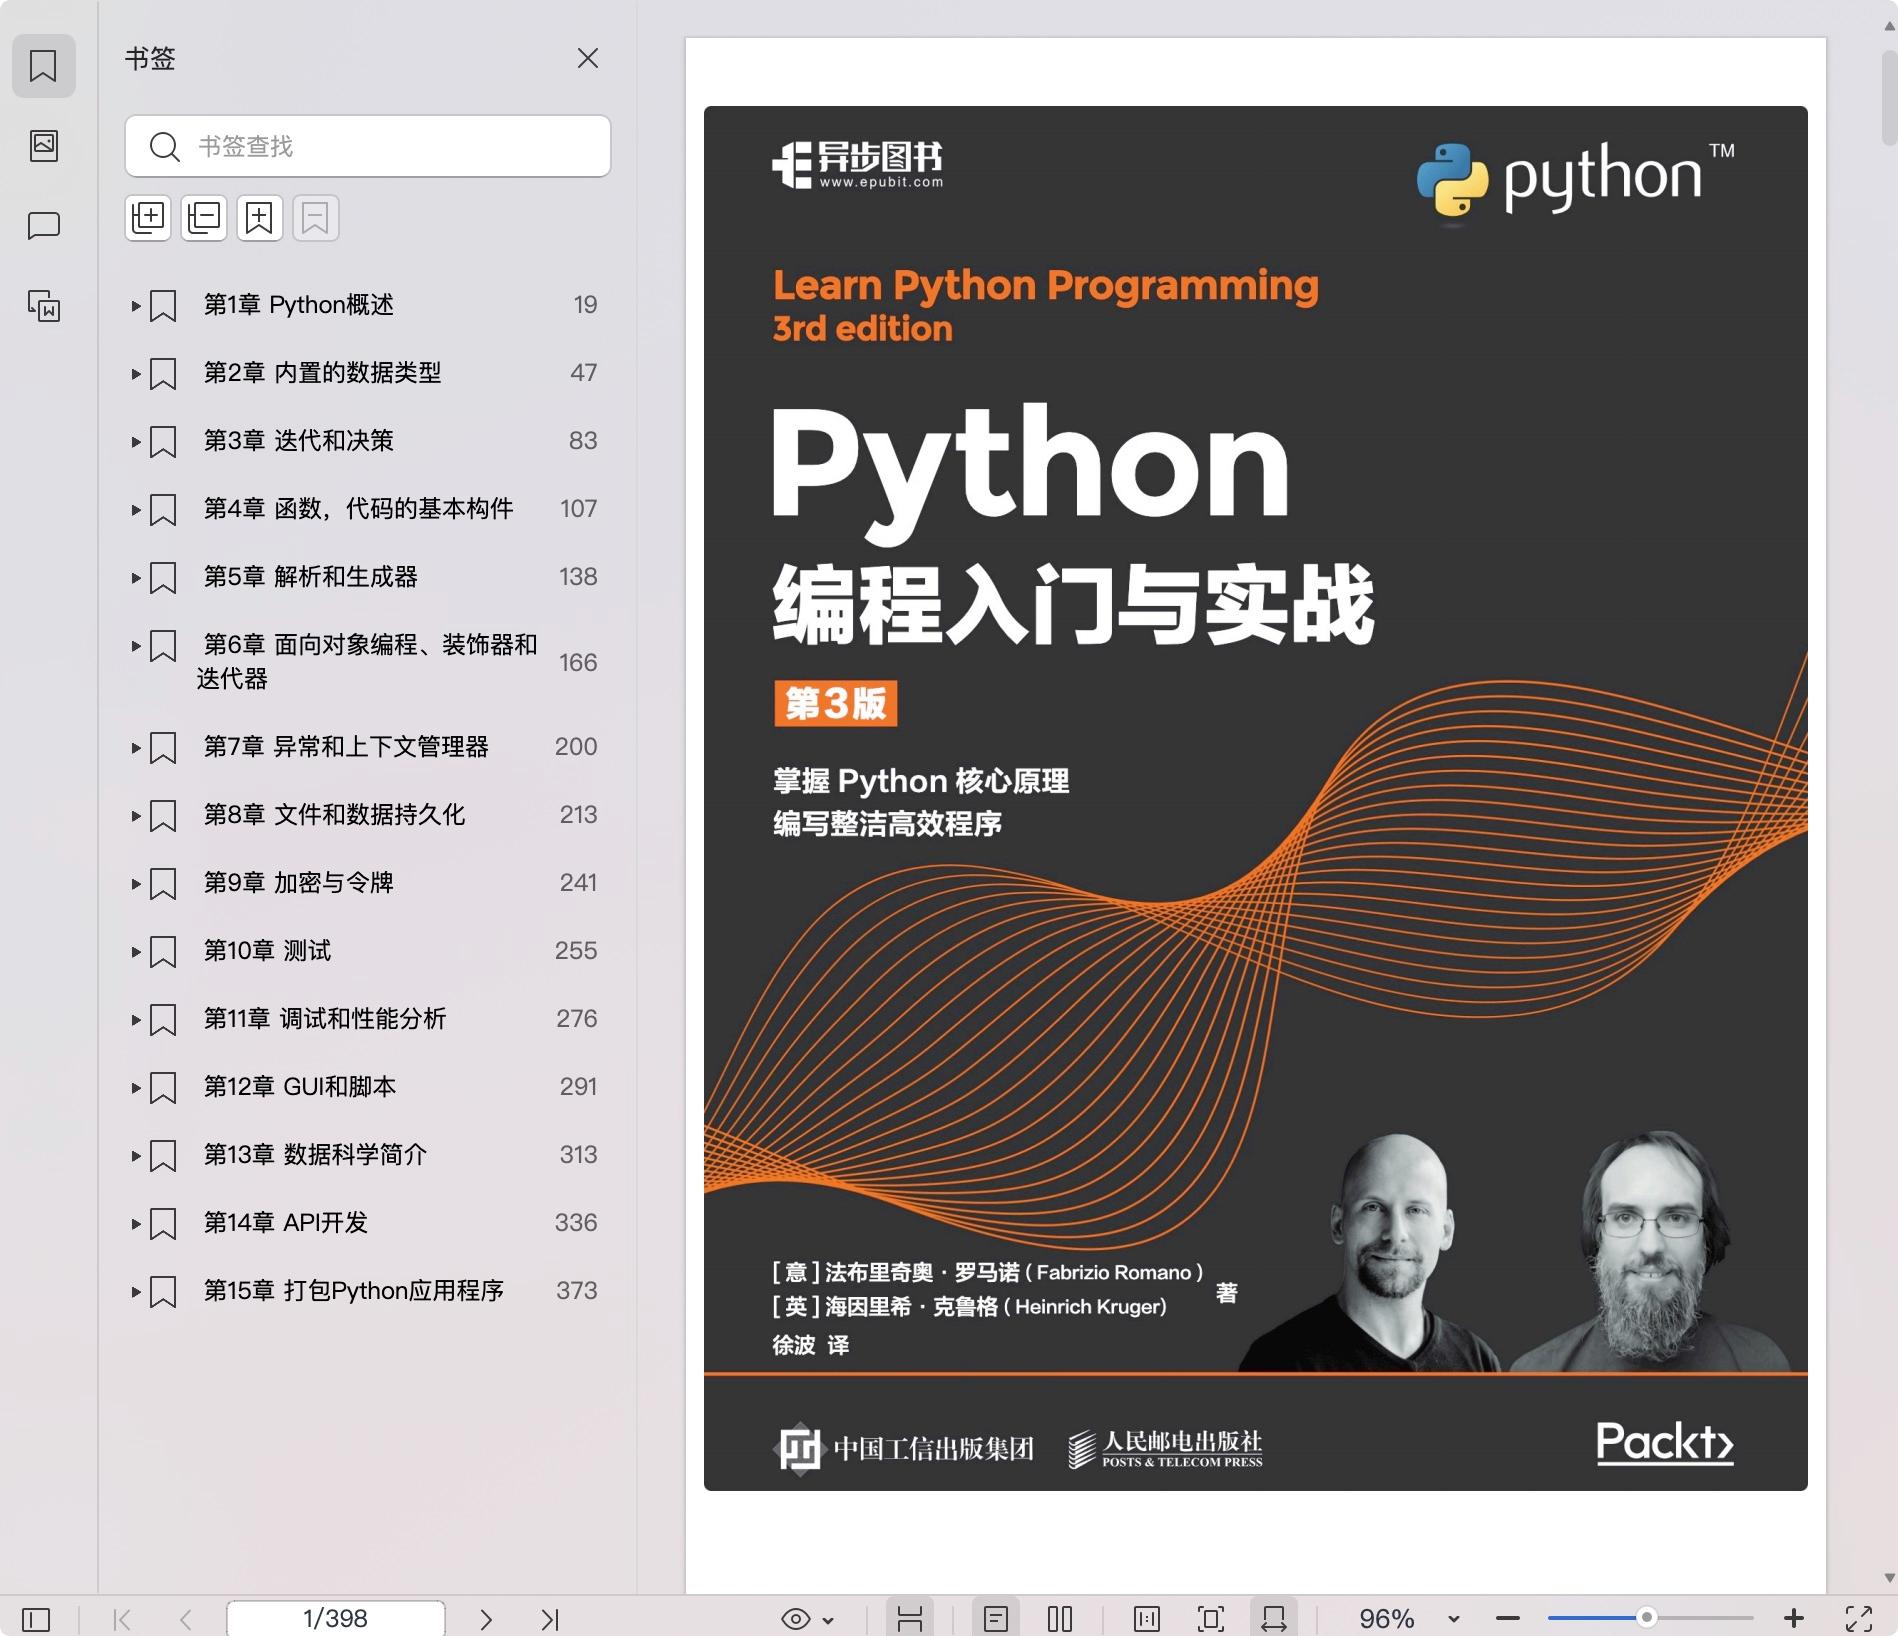Screen dimensions: 1898x1636
Task: Select 第8章 文件和数据持久化
Action: pos(335,815)
